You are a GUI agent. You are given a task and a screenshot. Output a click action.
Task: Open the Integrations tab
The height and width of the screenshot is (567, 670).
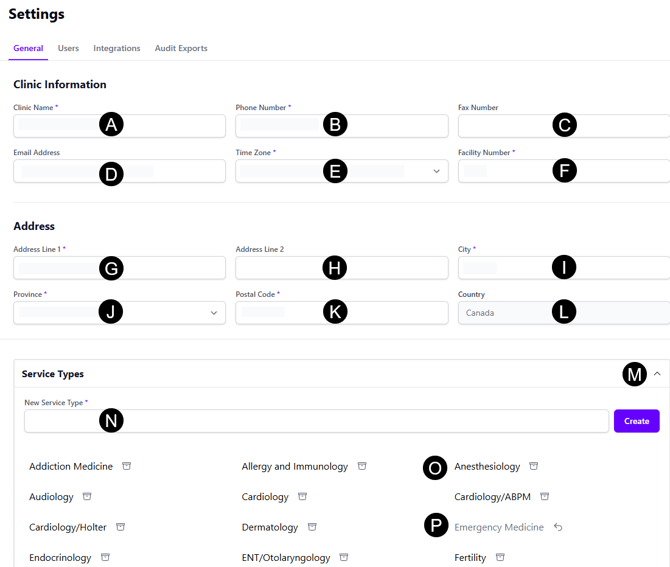tap(117, 48)
